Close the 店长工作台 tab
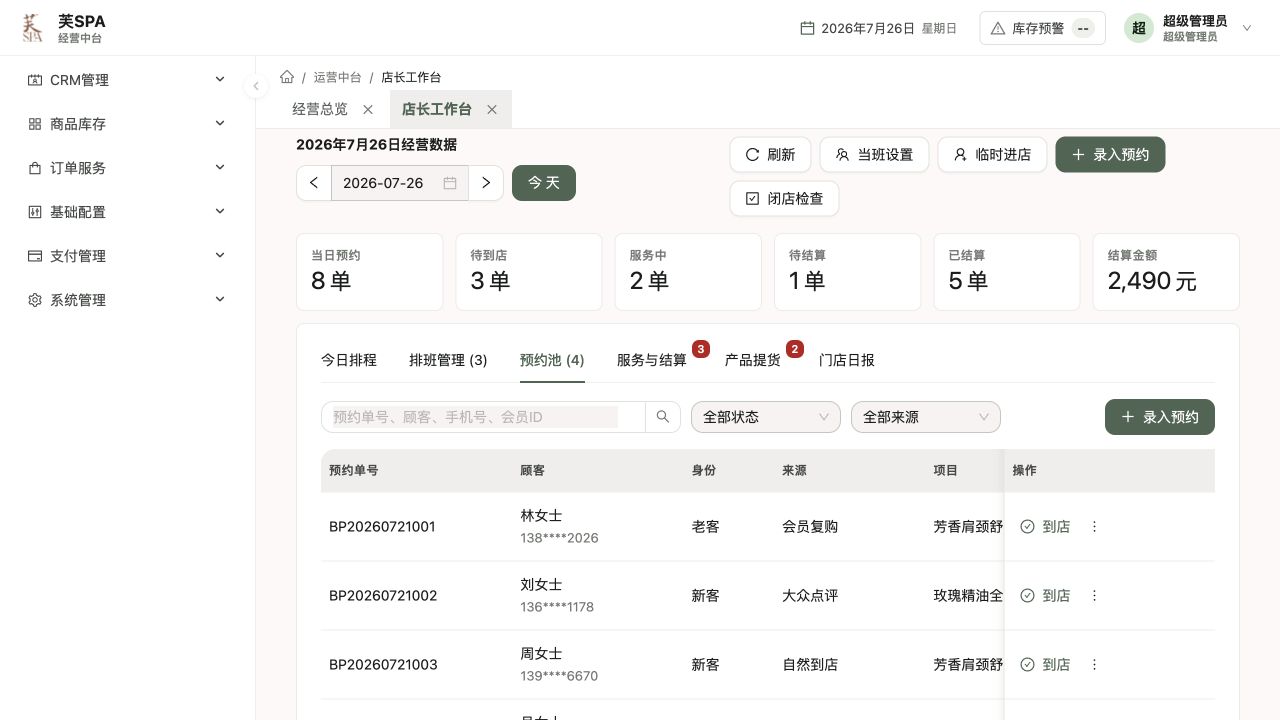The width and height of the screenshot is (1280, 720). coord(492,109)
